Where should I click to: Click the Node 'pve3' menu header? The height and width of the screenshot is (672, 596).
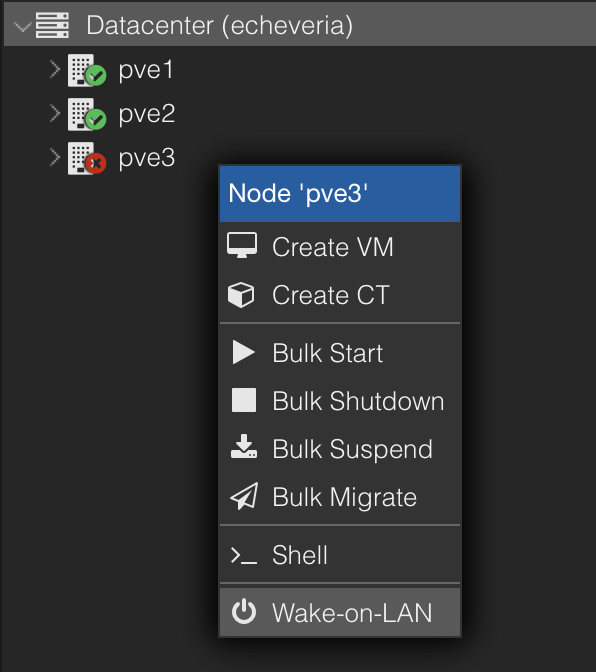(340, 194)
